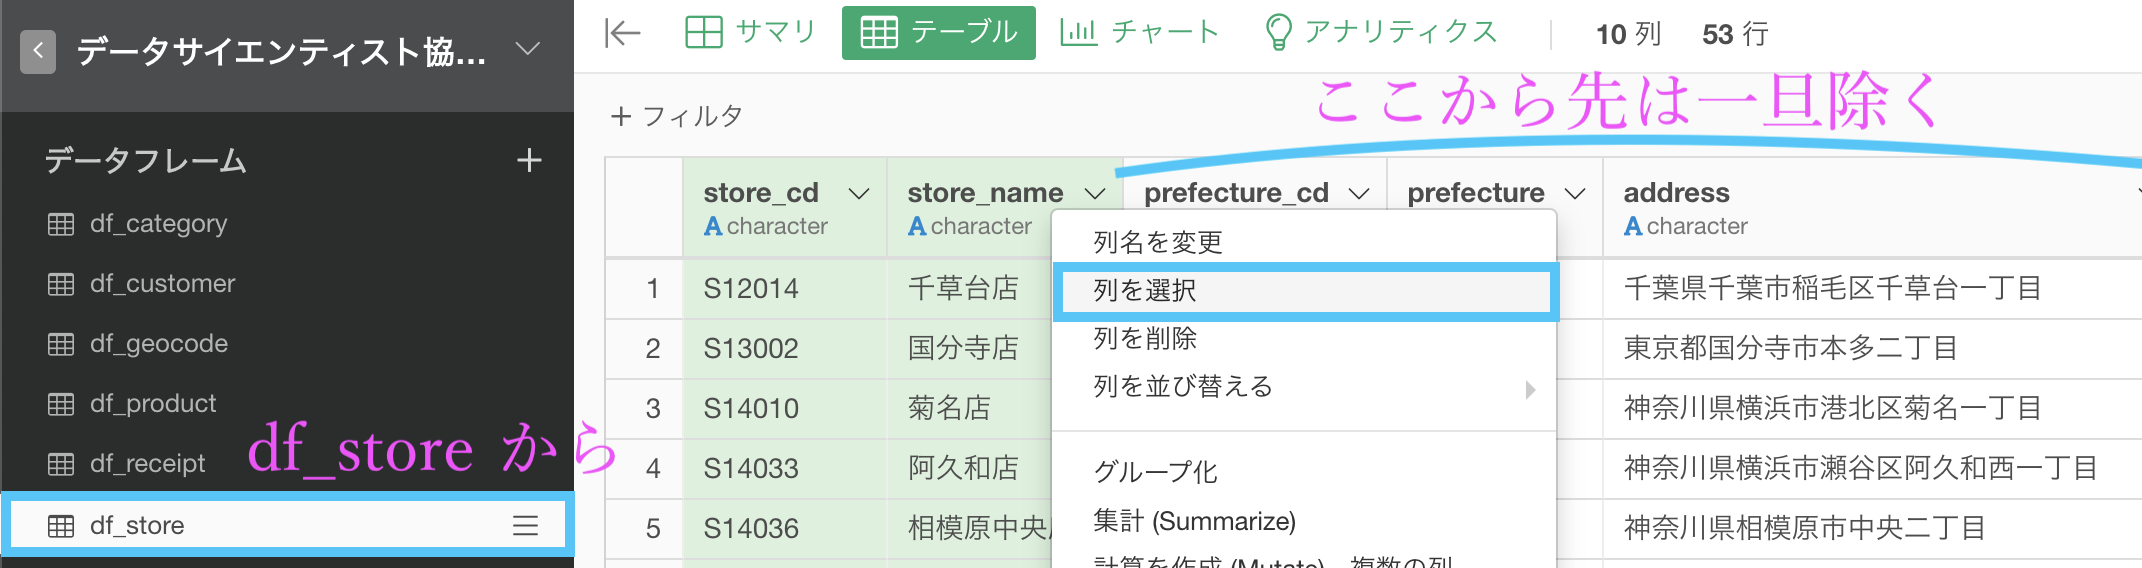Click the table icon next to df_category

[x=61, y=224]
